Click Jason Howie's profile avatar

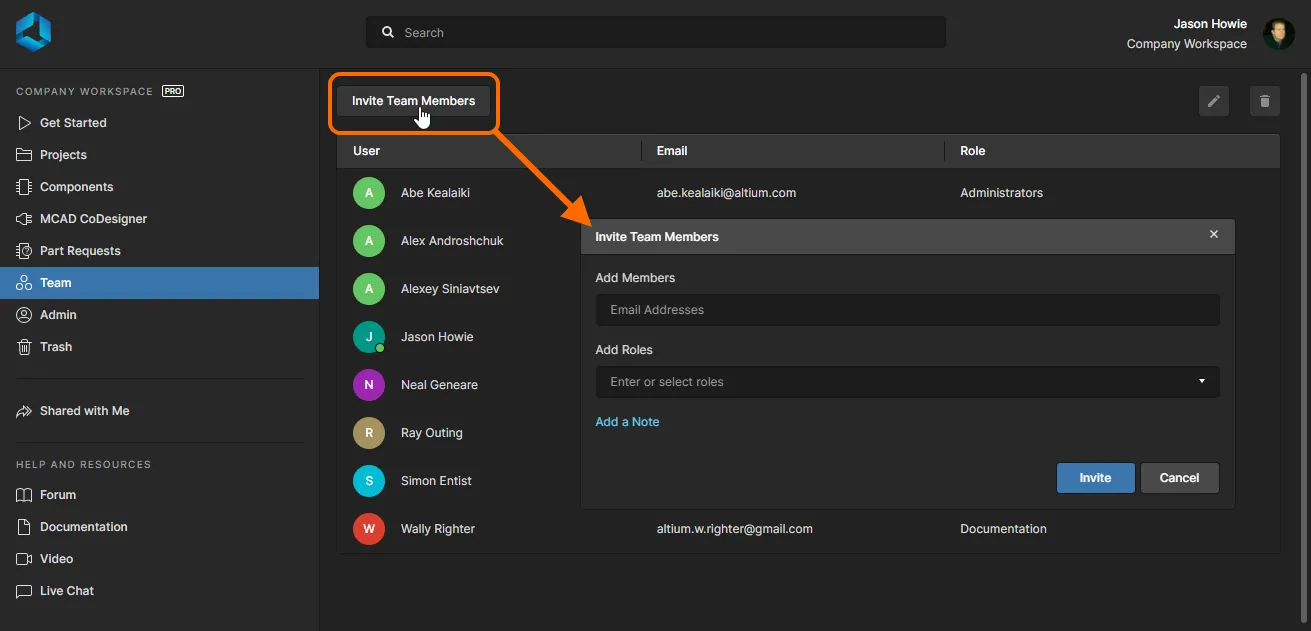pos(1279,34)
